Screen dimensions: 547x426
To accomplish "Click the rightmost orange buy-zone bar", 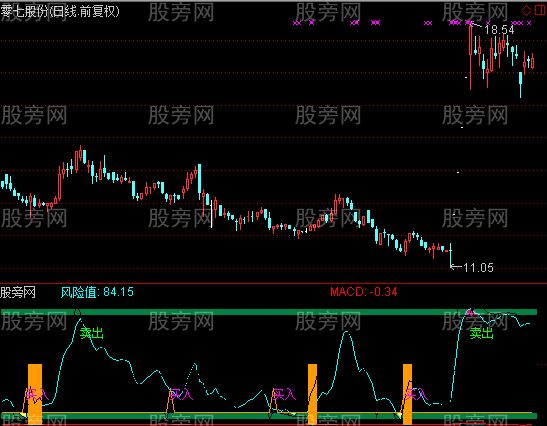I will (407, 394).
